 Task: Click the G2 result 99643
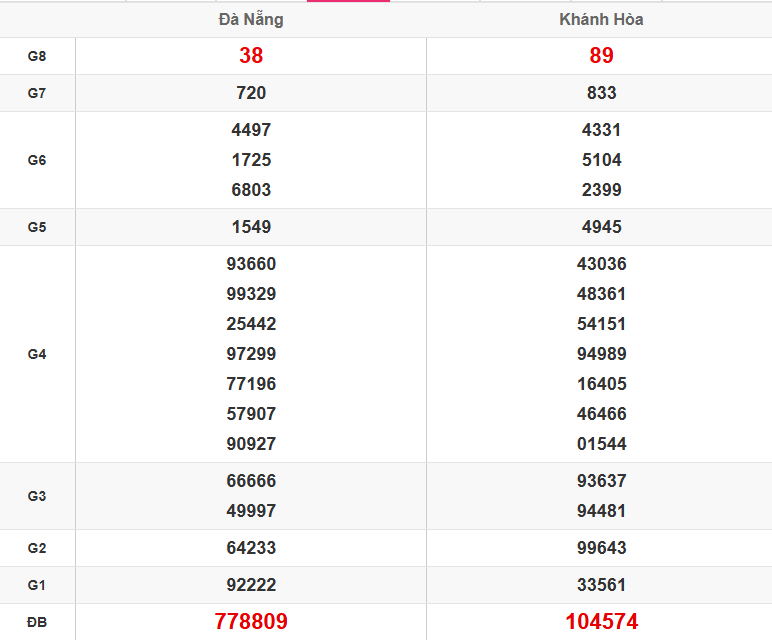pyautogui.click(x=601, y=548)
